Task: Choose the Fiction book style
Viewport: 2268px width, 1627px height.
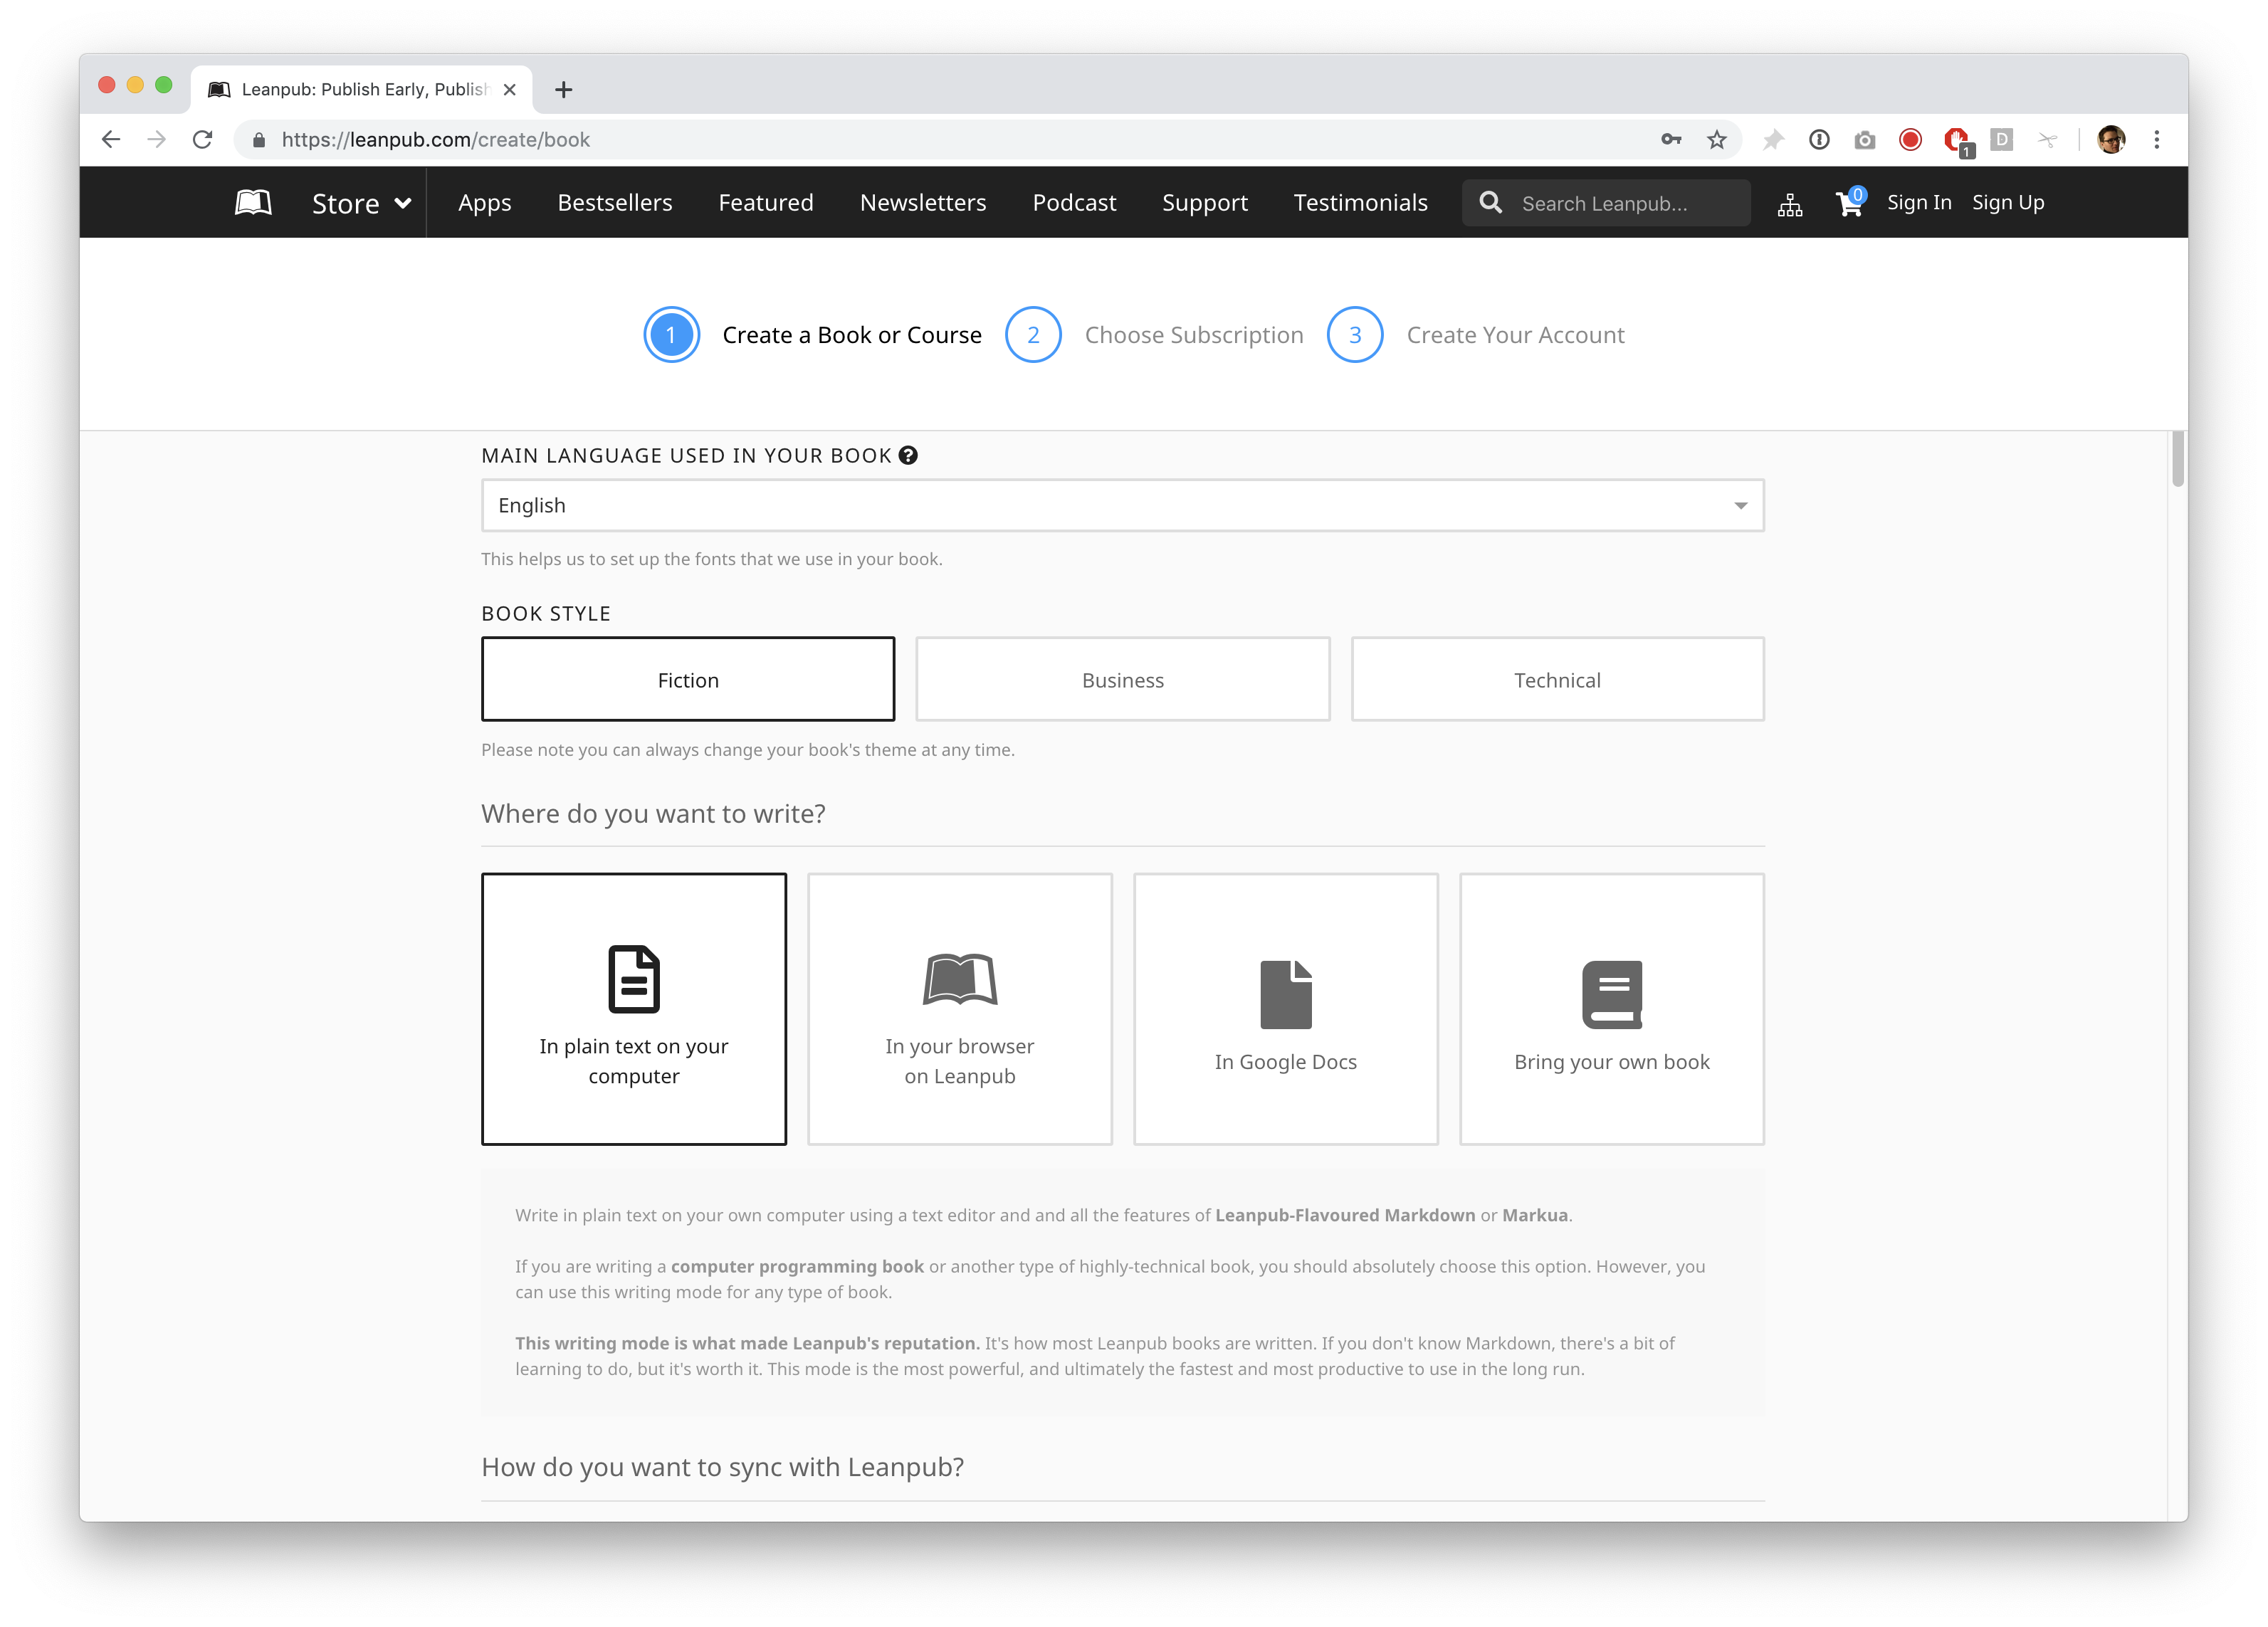Action: pyautogui.click(x=688, y=679)
